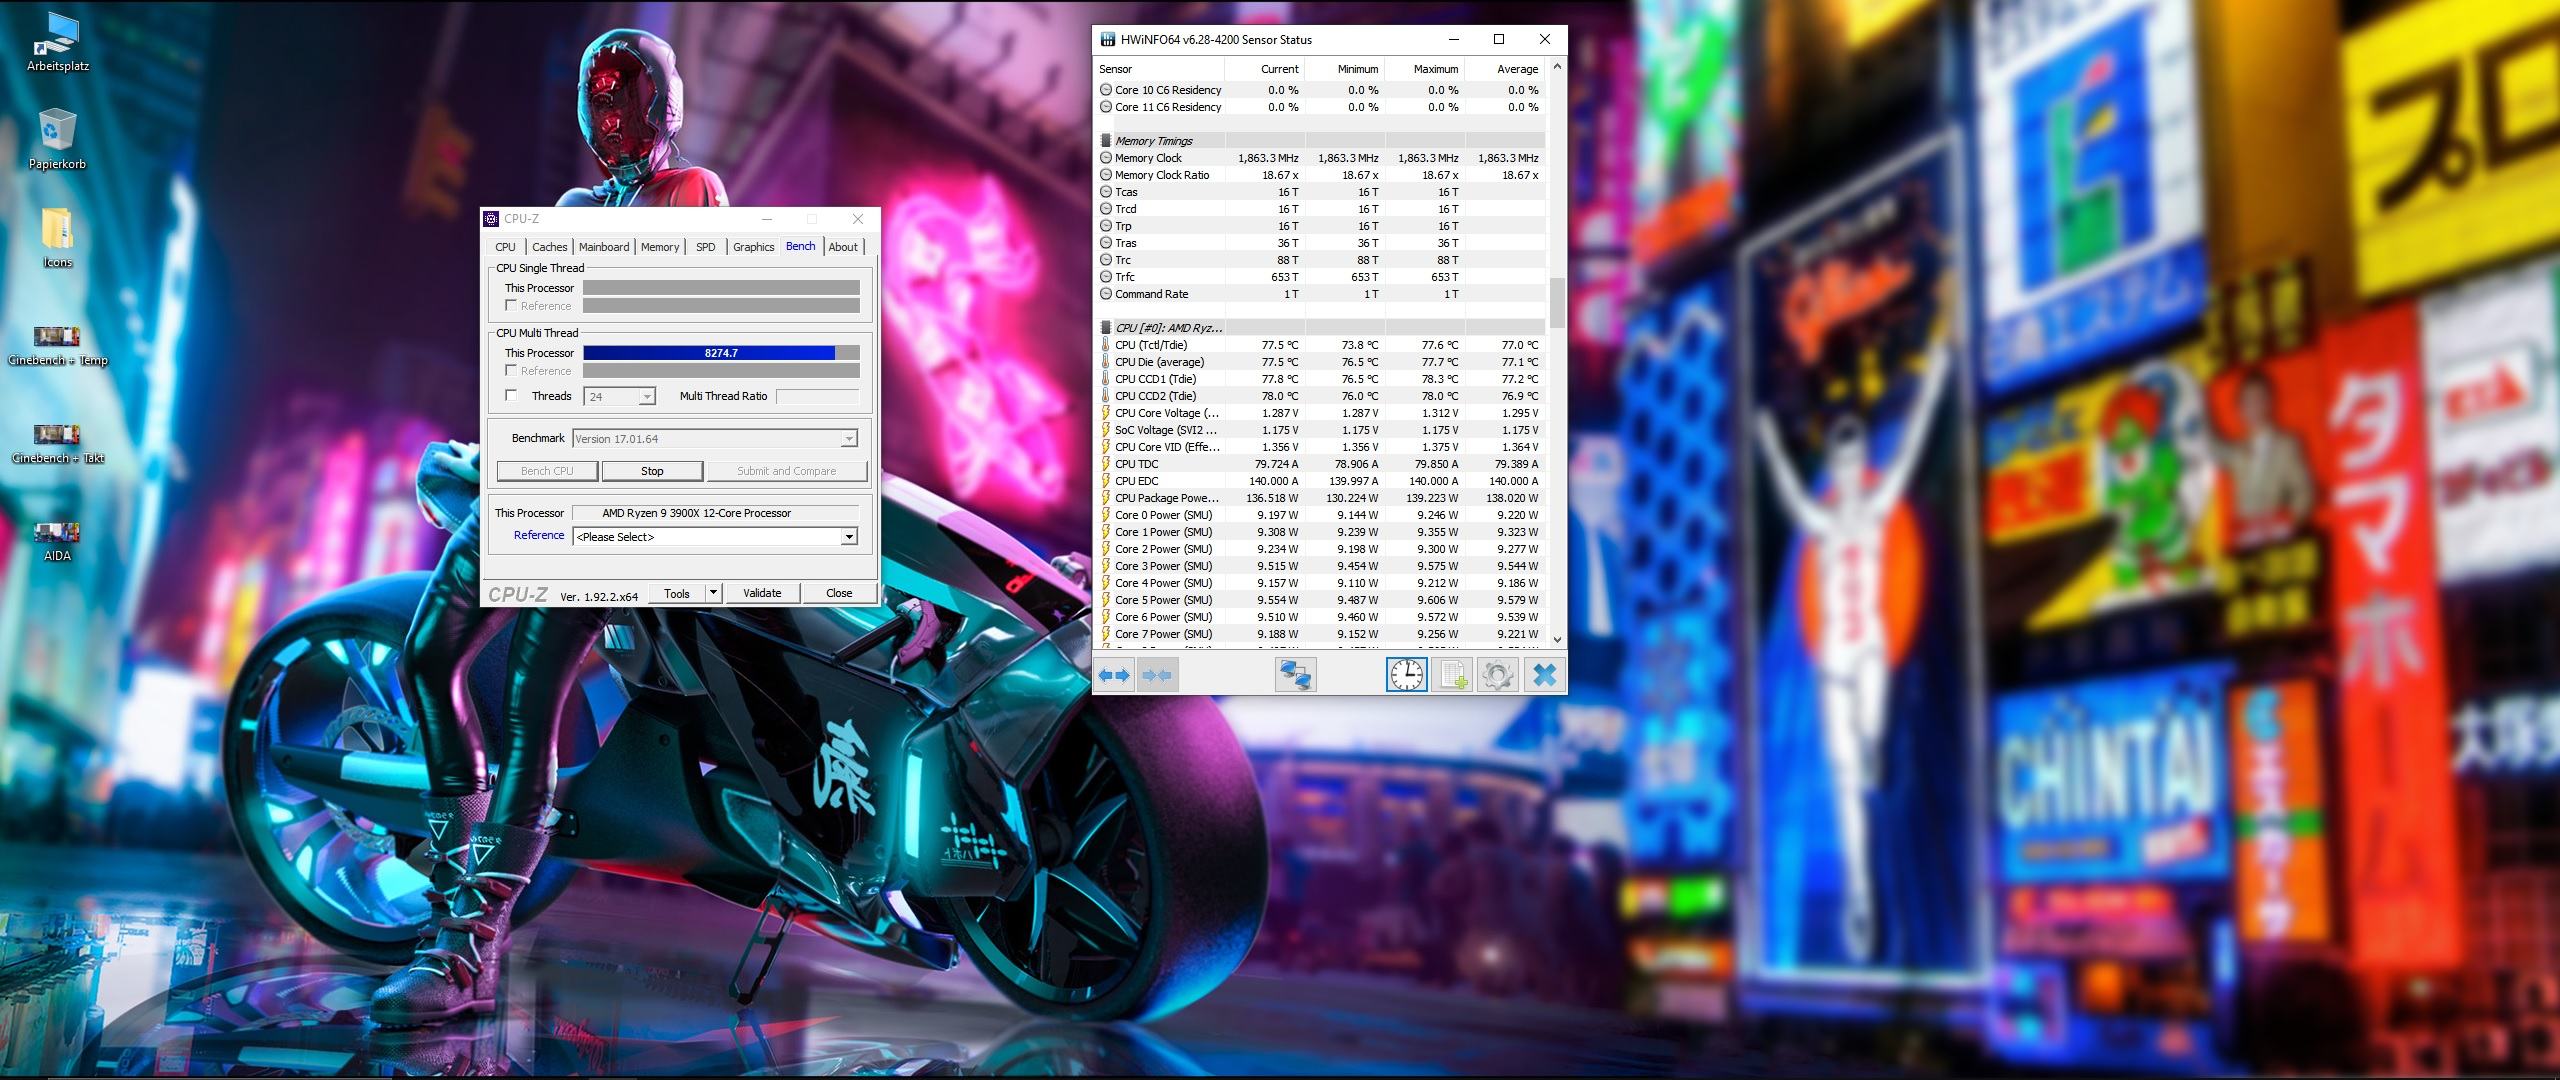Click HWiNFO collapse columns arrows icon
The height and width of the screenshot is (1080, 2560).
pos(1156,676)
